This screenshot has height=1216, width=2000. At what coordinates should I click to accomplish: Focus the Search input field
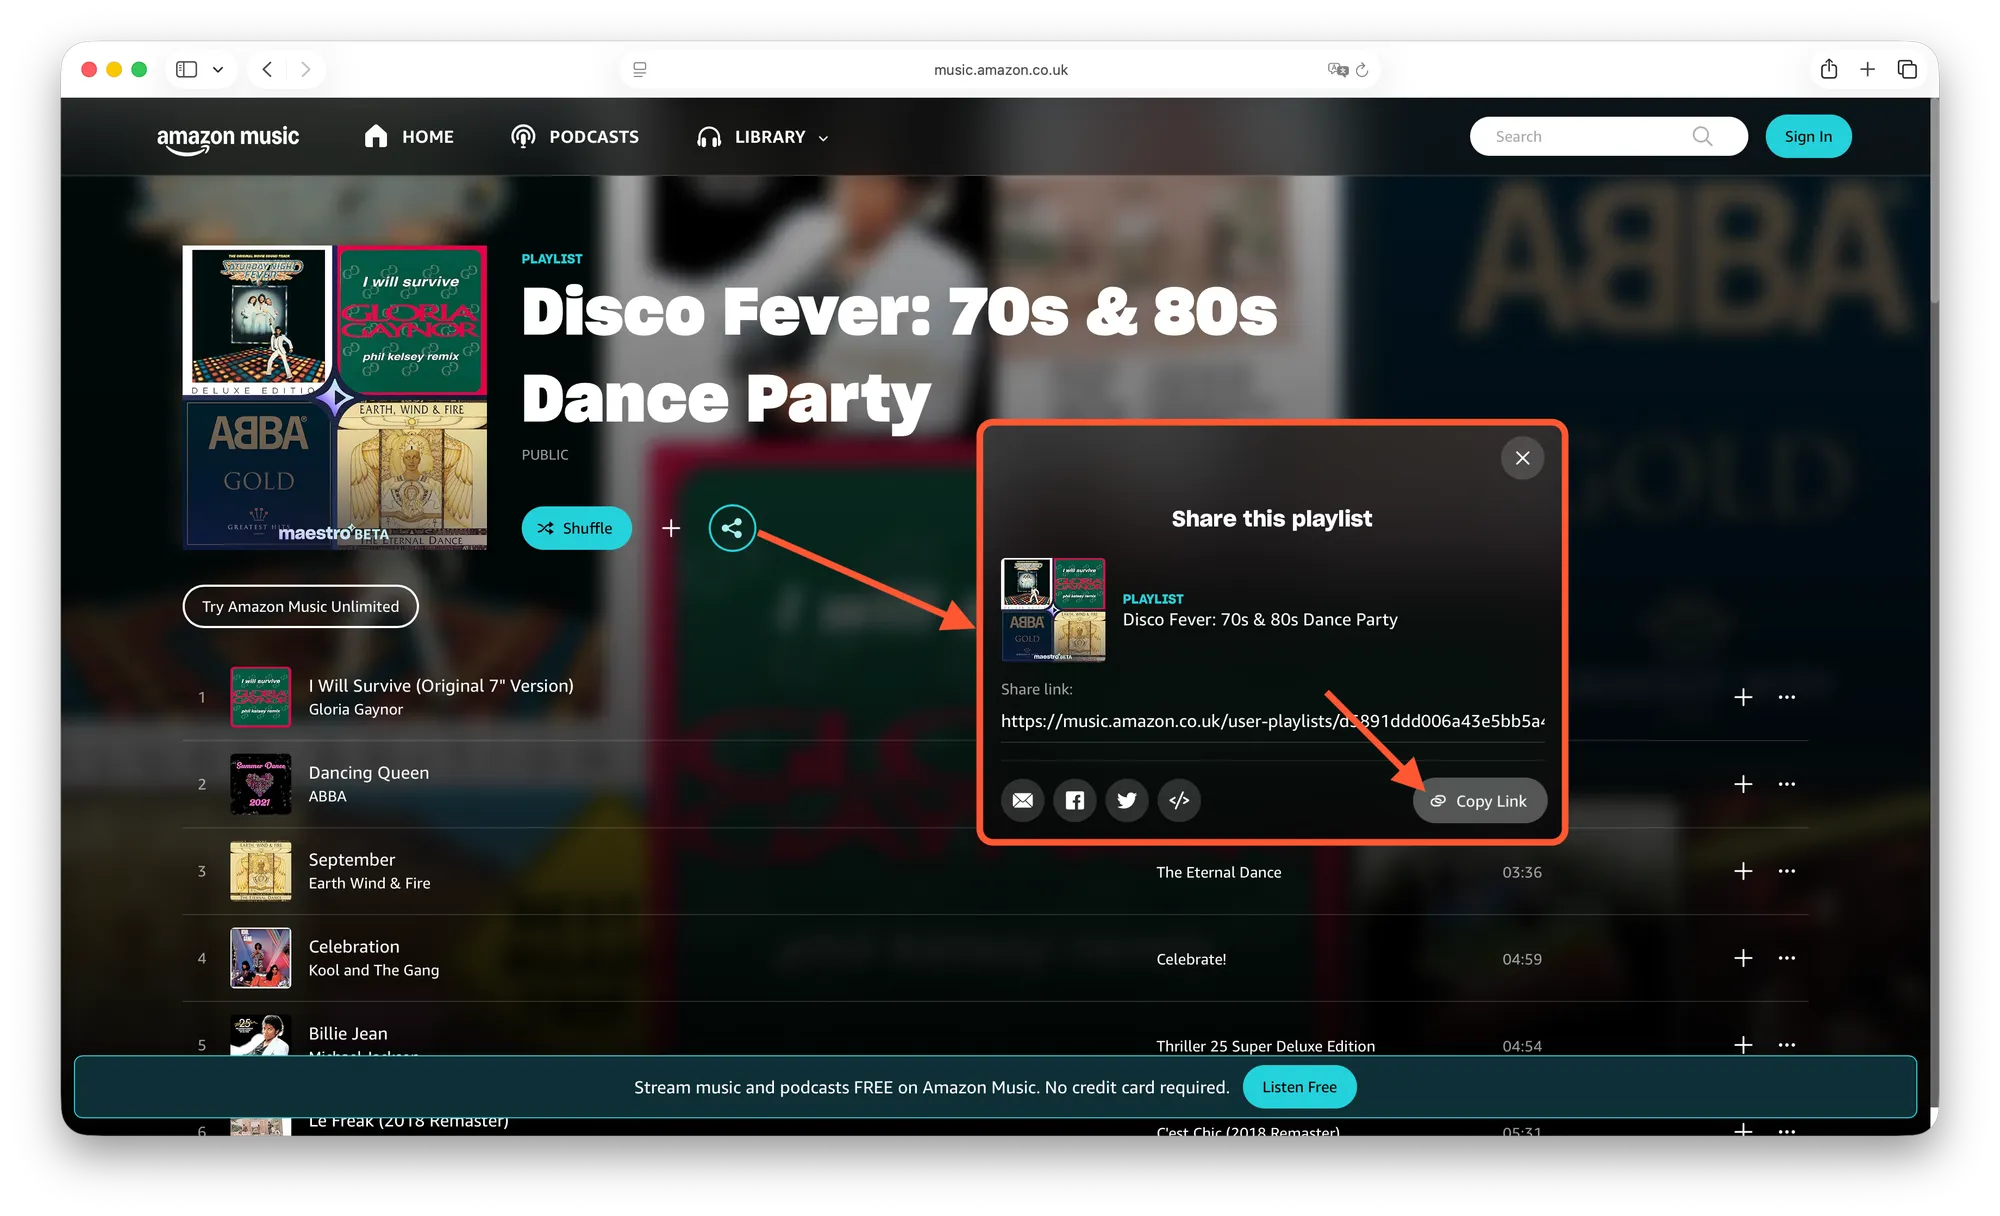pyautogui.click(x=1608, y=136)
